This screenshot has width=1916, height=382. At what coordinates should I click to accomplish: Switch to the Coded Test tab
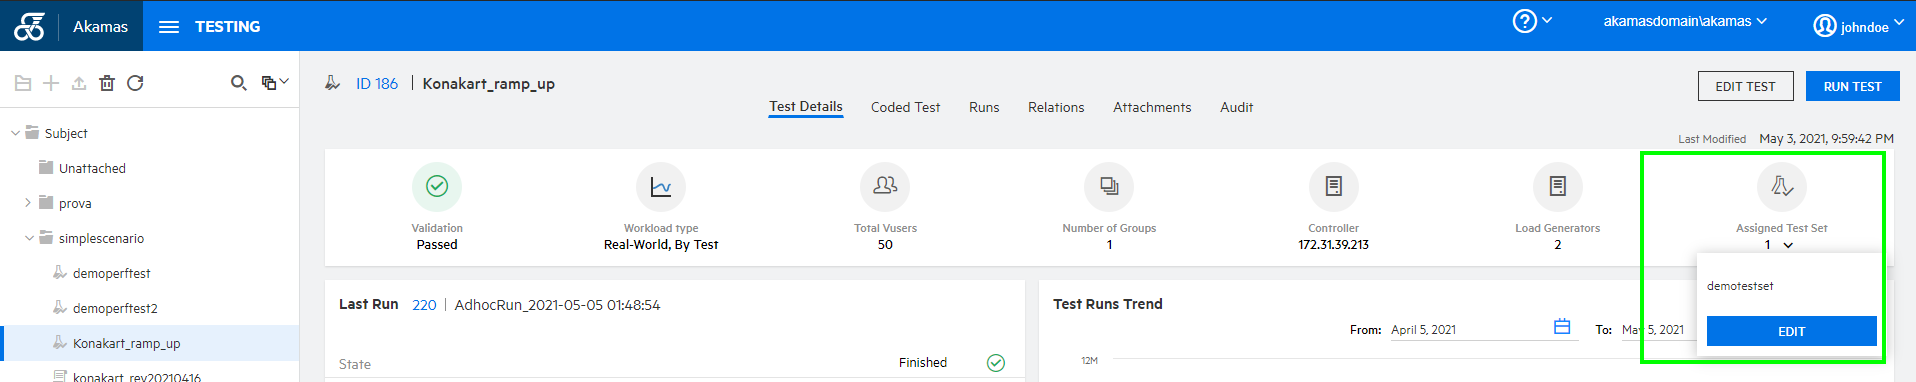click(x=905, y=107)
